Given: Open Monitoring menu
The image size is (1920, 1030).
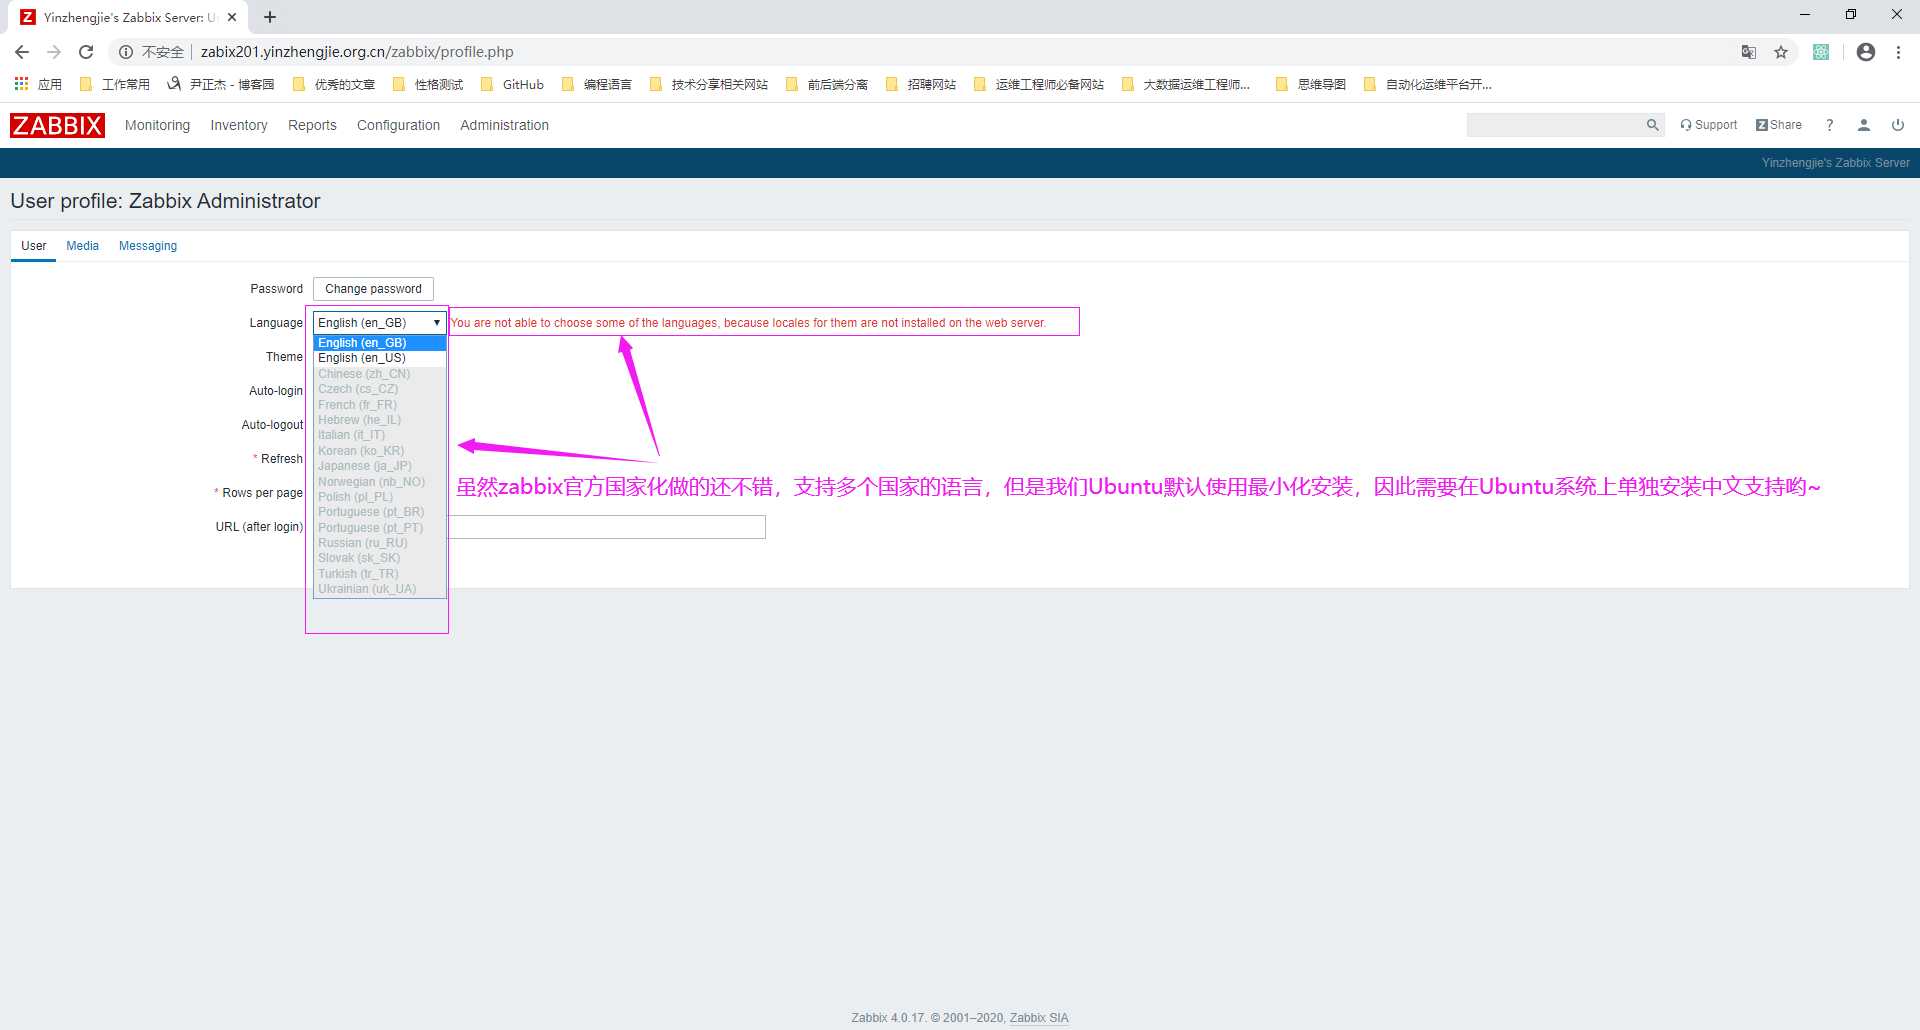Looking at the screenshot, I should tap(157, 125).
